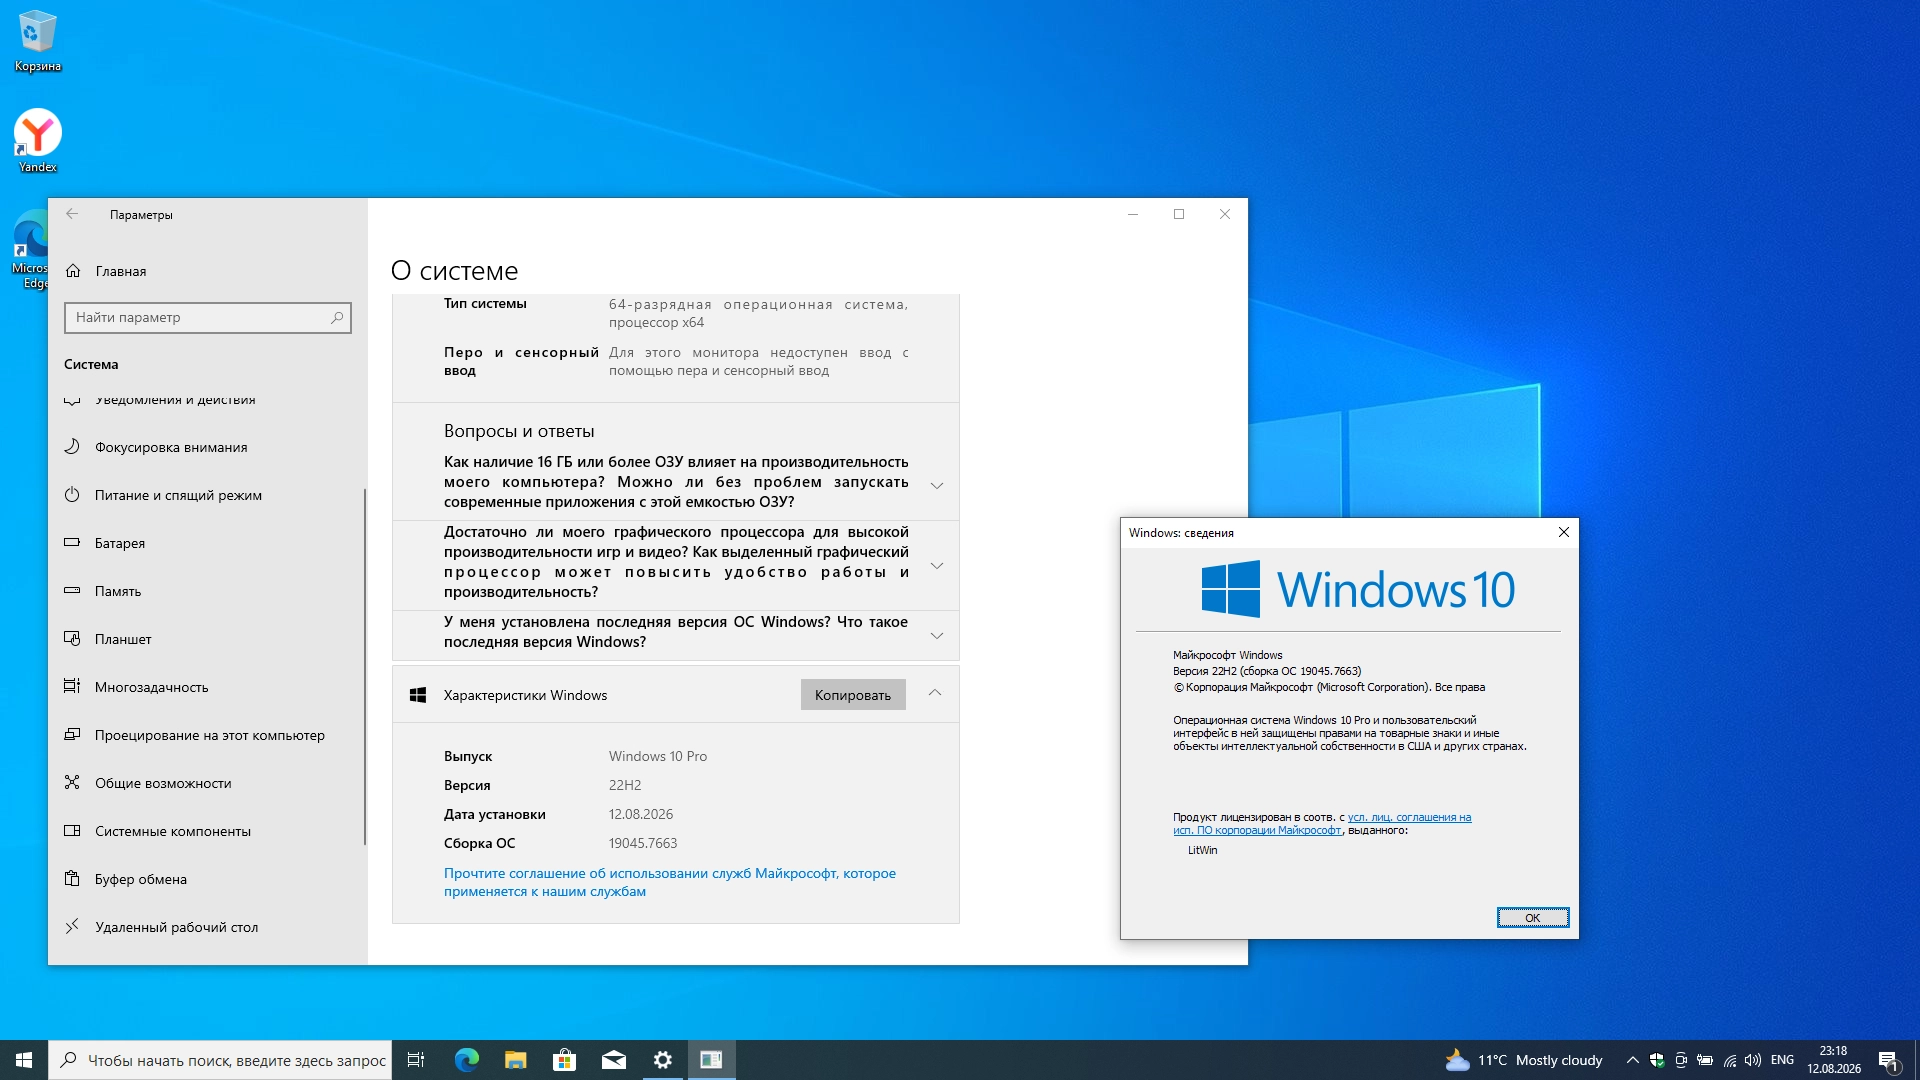The width and height of the screenshot is (1920, 1080).
Task: Click the settings sidebar scrollbar
Action: [365, 666]
